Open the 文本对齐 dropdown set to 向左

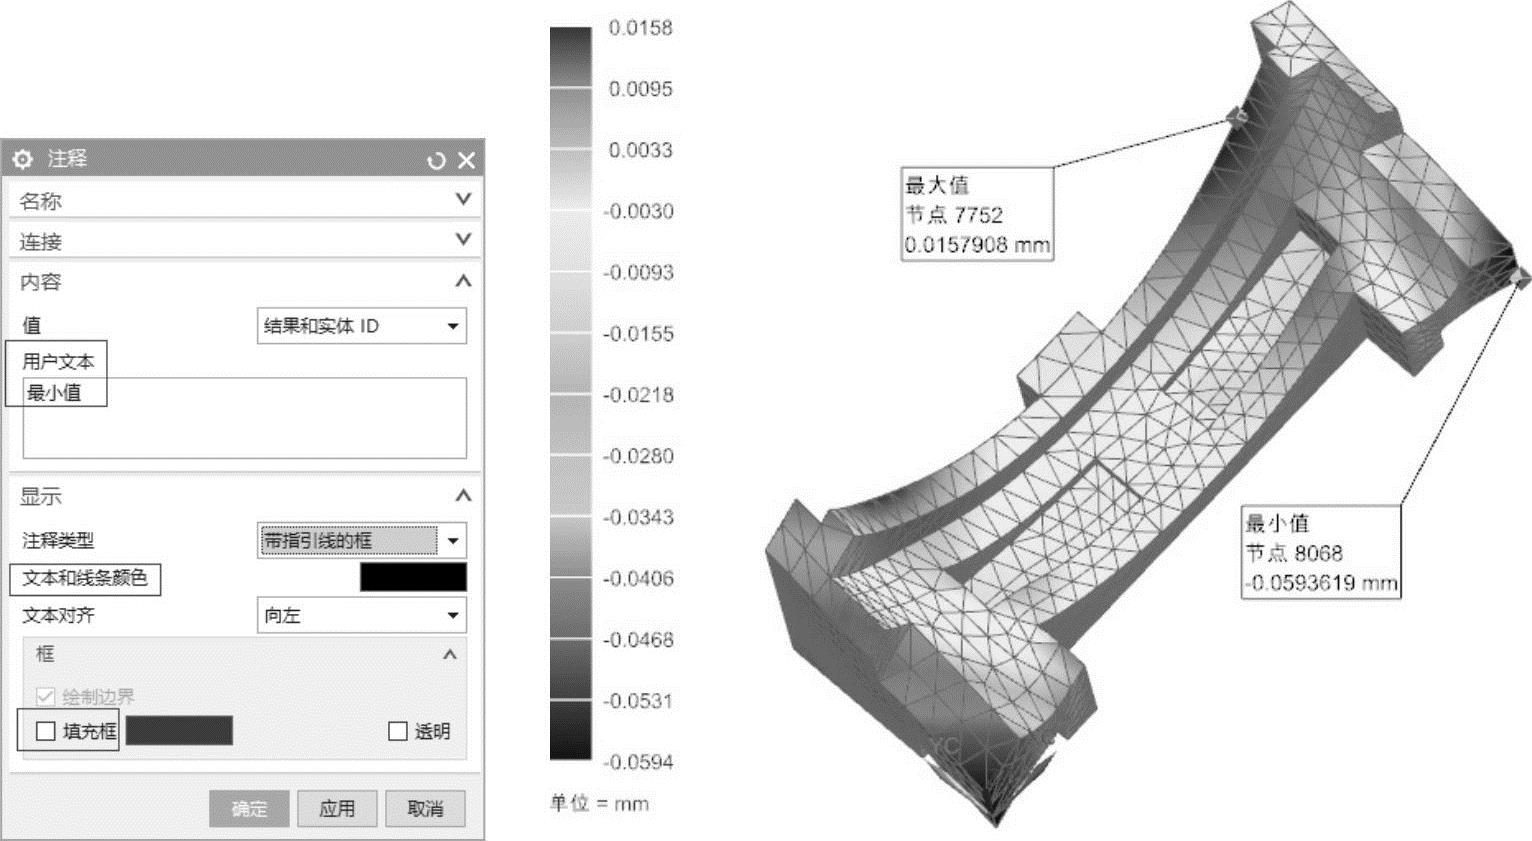(x=361, y=615)
